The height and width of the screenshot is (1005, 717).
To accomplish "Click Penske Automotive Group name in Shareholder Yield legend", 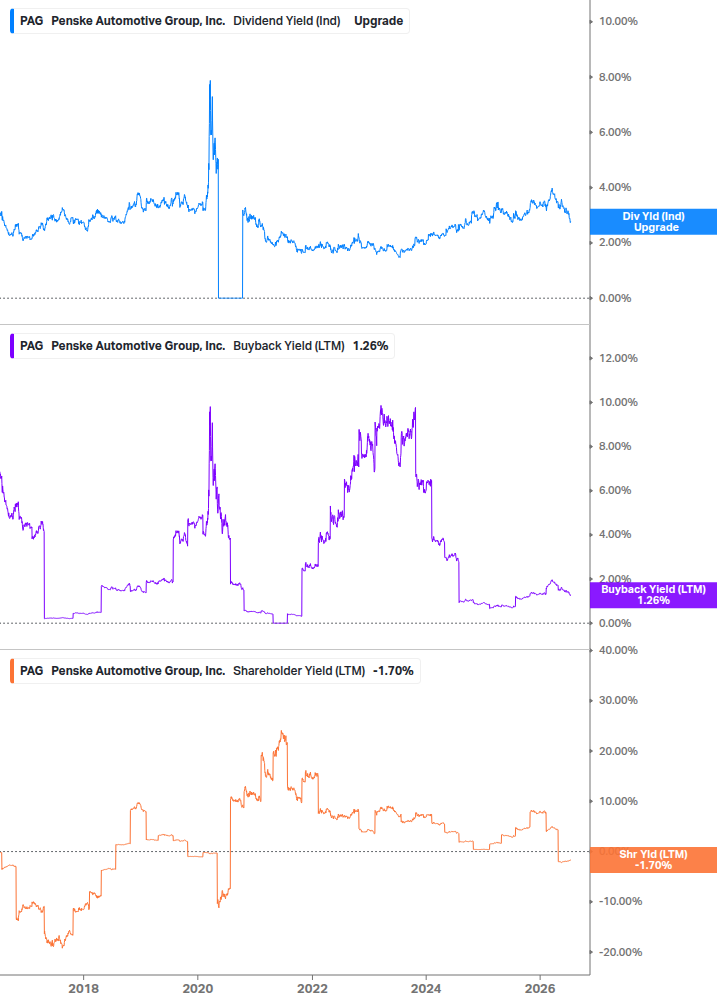I will point(138,670).
